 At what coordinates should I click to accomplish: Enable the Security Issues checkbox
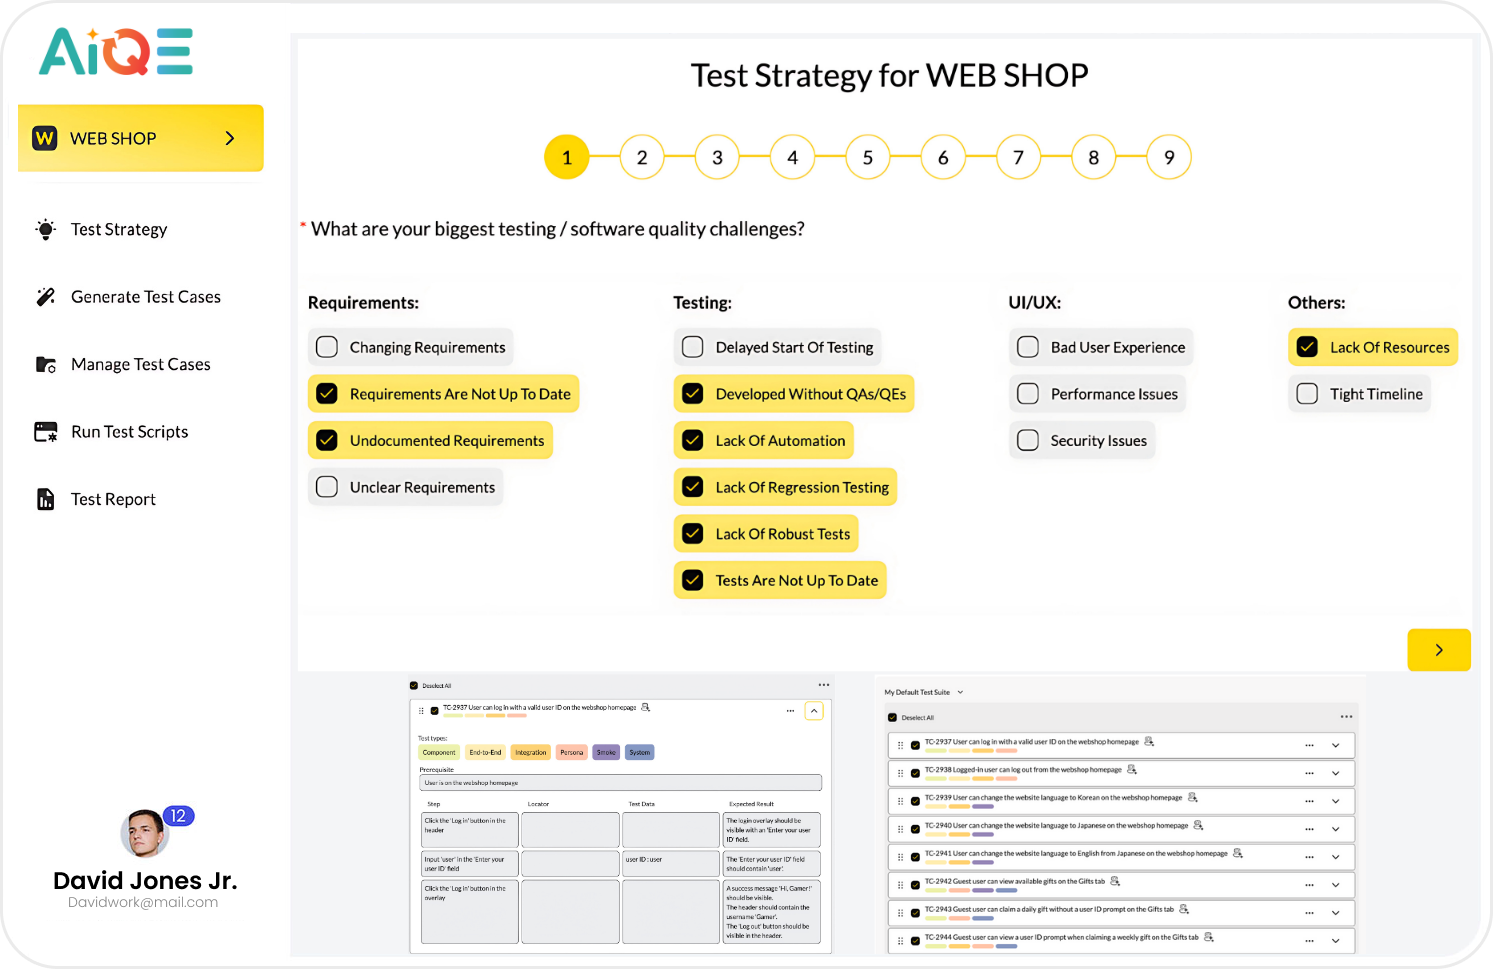tap(1028, 440)
